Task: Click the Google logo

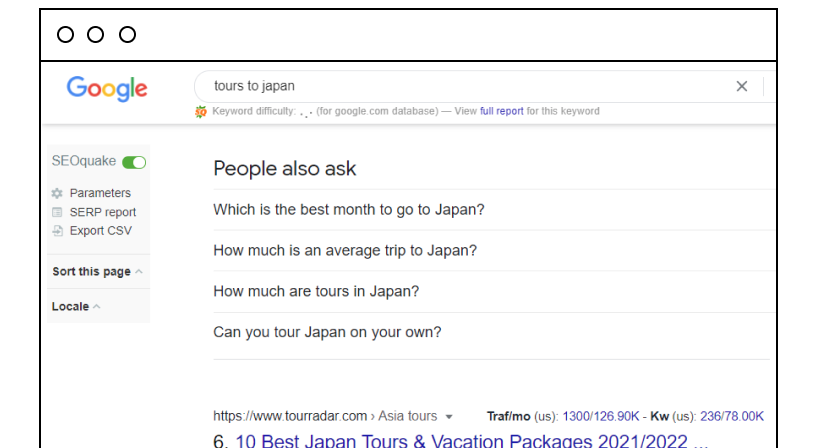Action: [x=107, y=89]
